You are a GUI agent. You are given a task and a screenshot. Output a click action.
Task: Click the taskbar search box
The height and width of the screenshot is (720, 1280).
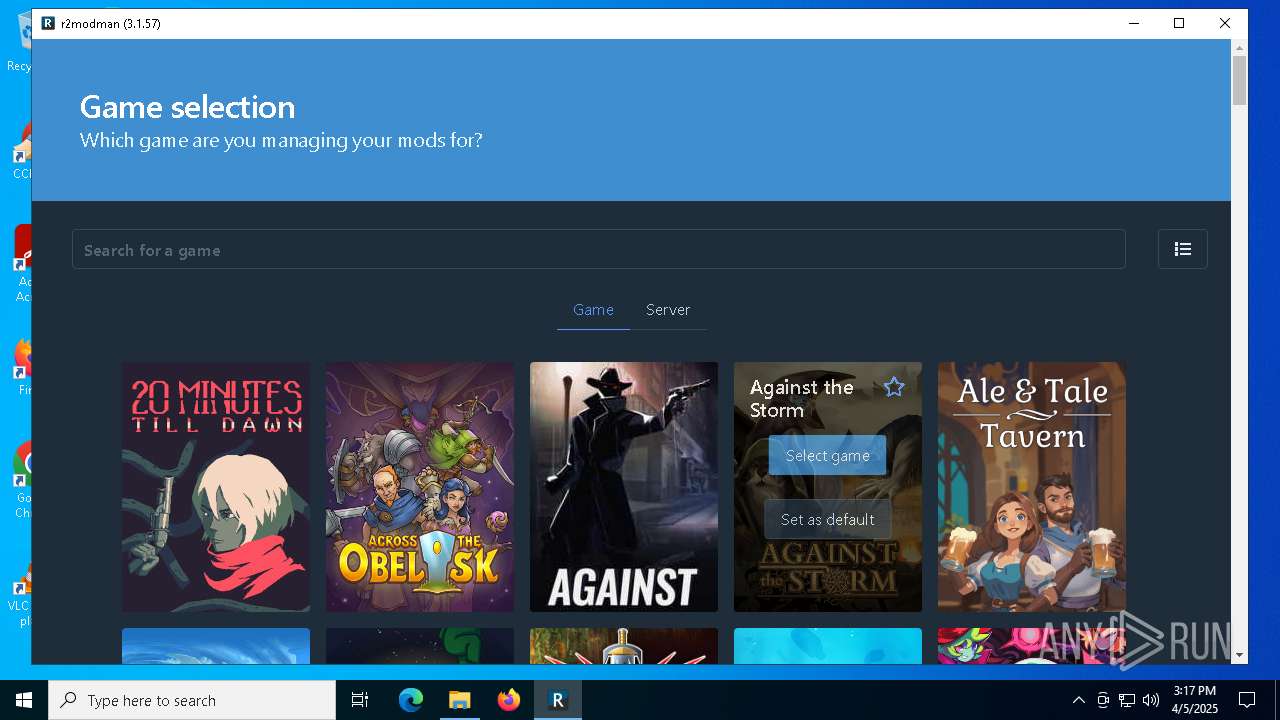pos(192,700)
